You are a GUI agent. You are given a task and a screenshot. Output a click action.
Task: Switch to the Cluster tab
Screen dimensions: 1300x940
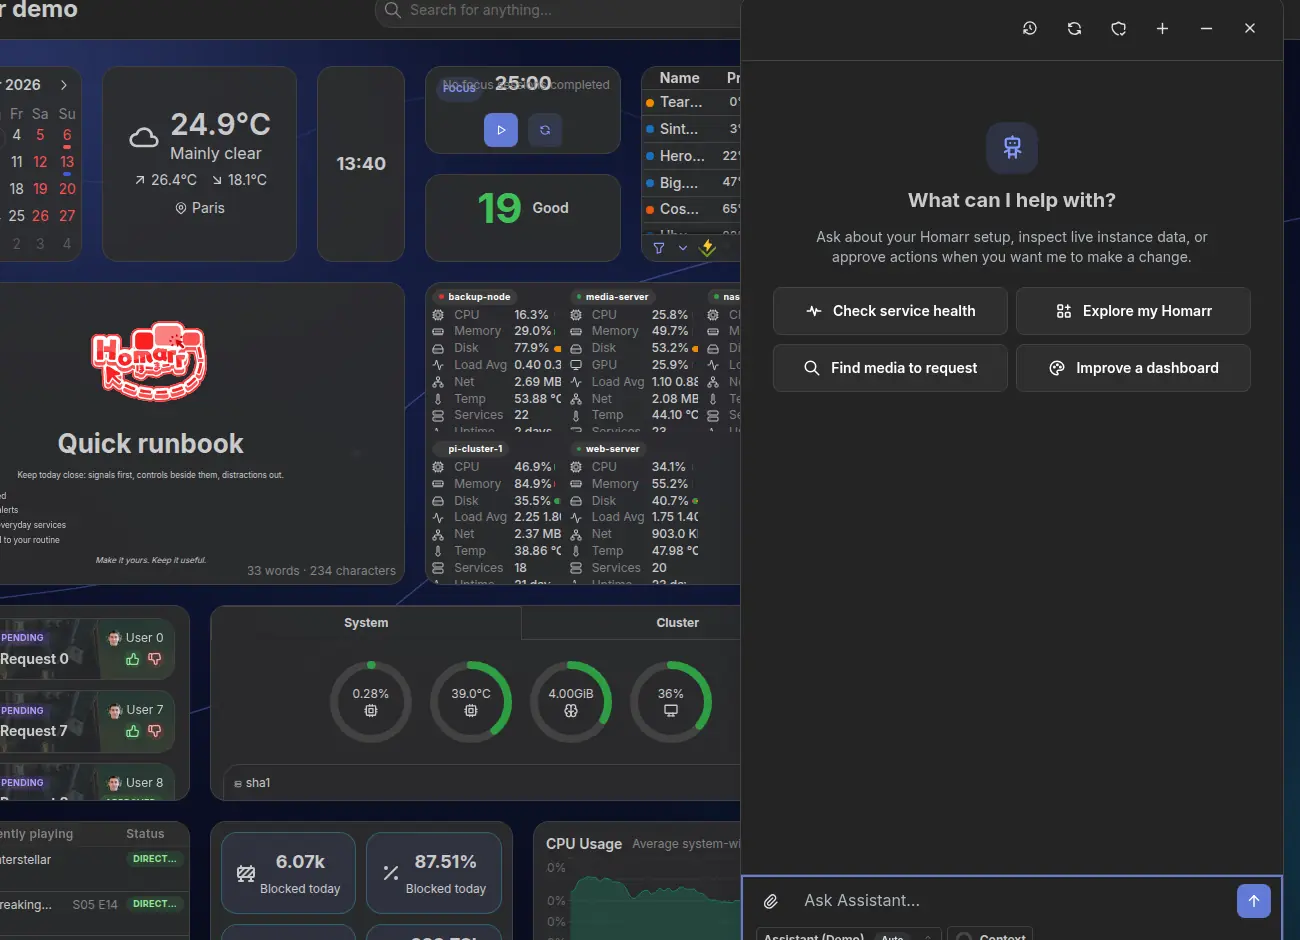[x=677, y=623]
